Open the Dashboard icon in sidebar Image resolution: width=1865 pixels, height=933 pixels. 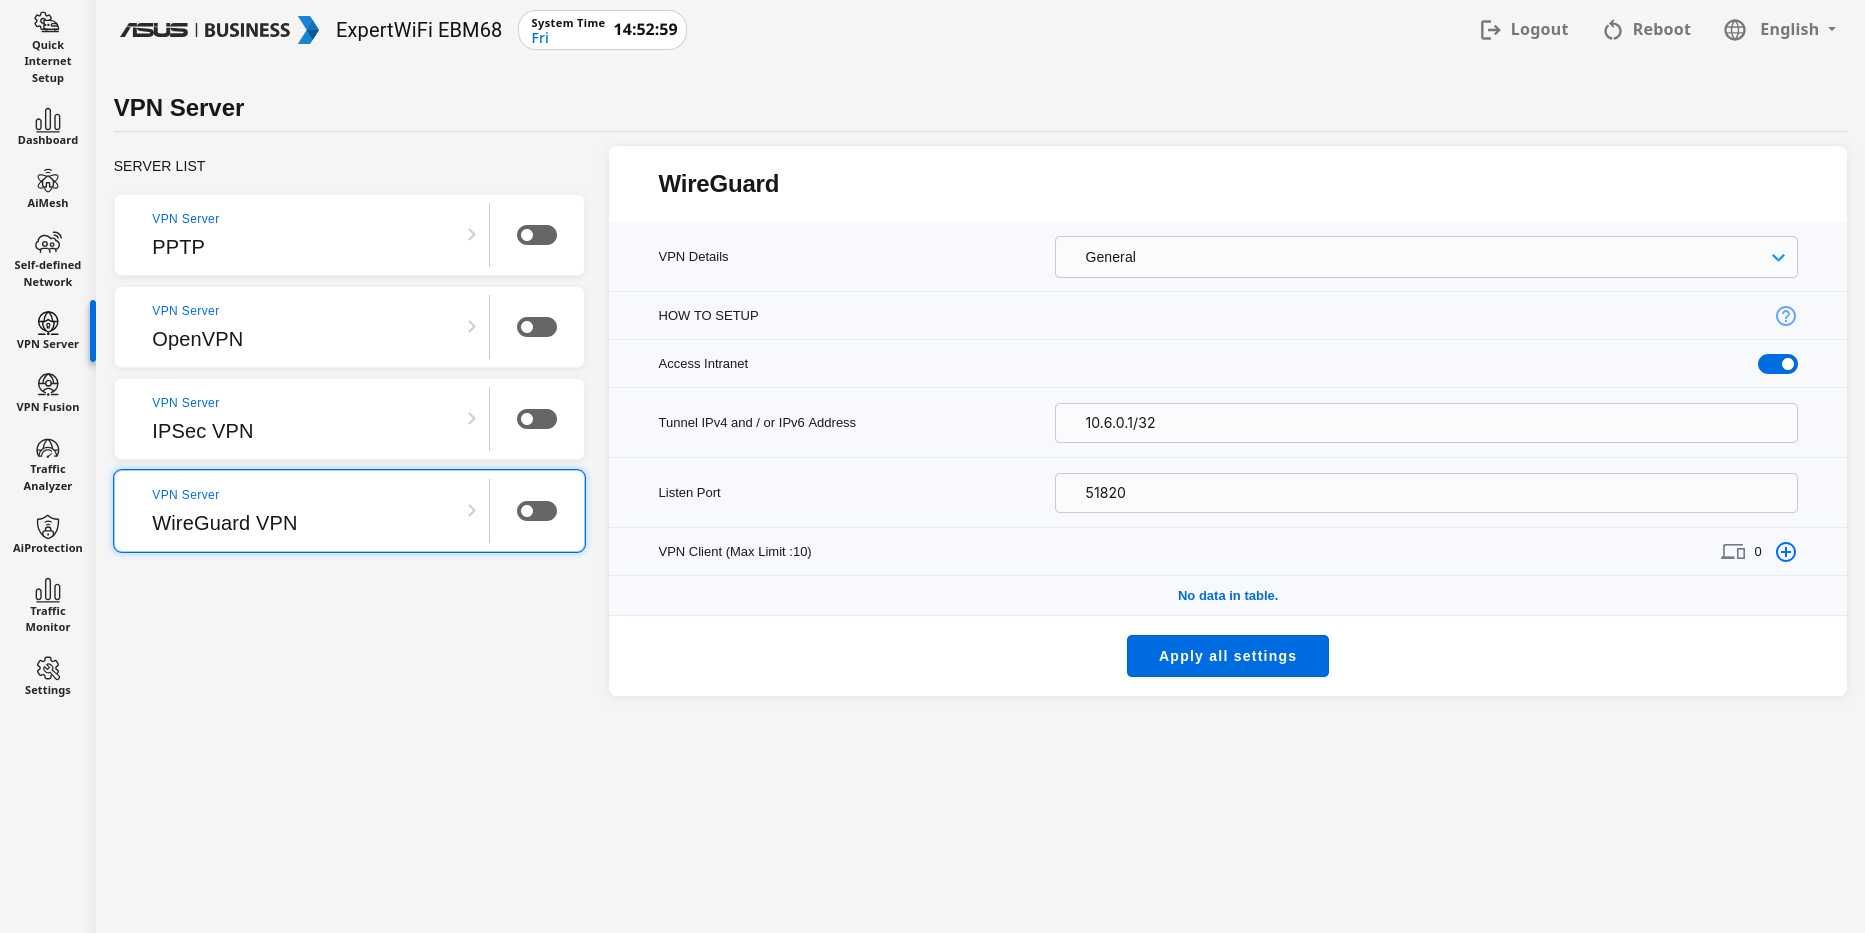47,121
